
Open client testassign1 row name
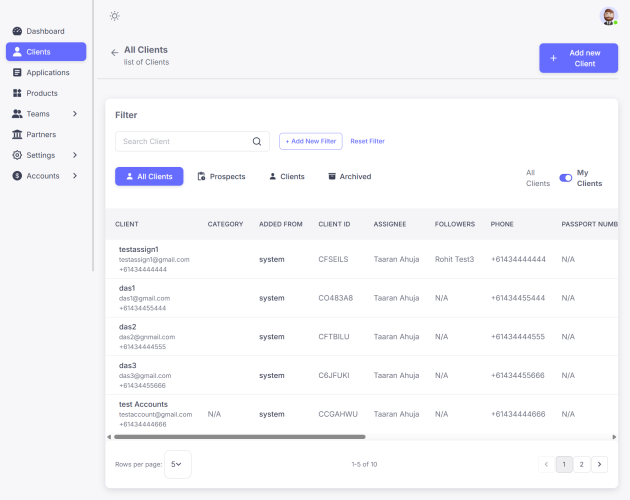[x=139, y=249]
